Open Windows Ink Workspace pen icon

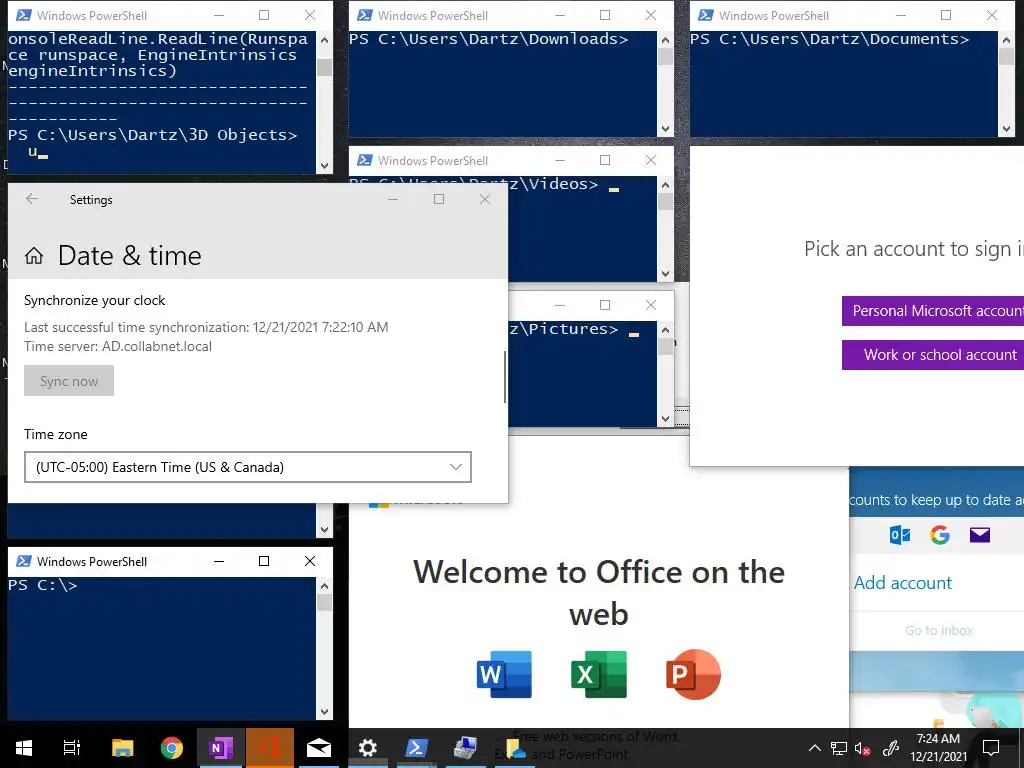point(891,748)
